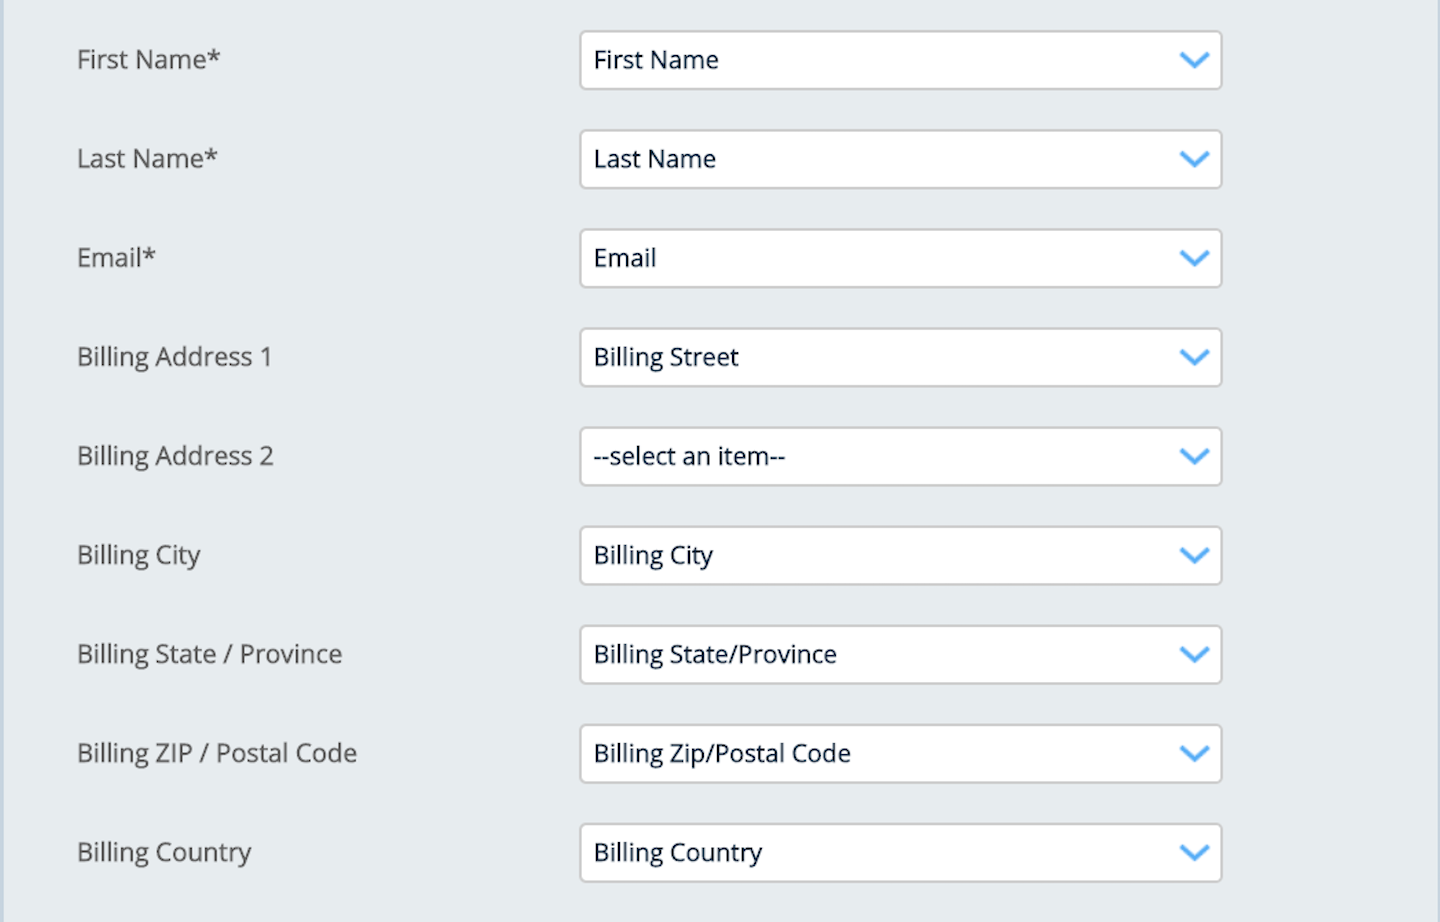Click the chevron on Billing Street selector

point(1194,357)
